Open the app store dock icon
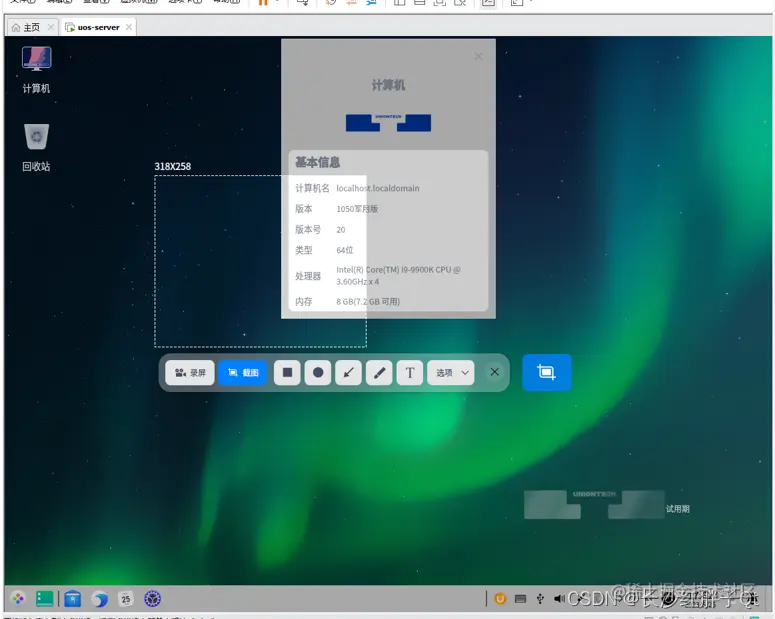 pyautogui.click(x=73, y=599)
